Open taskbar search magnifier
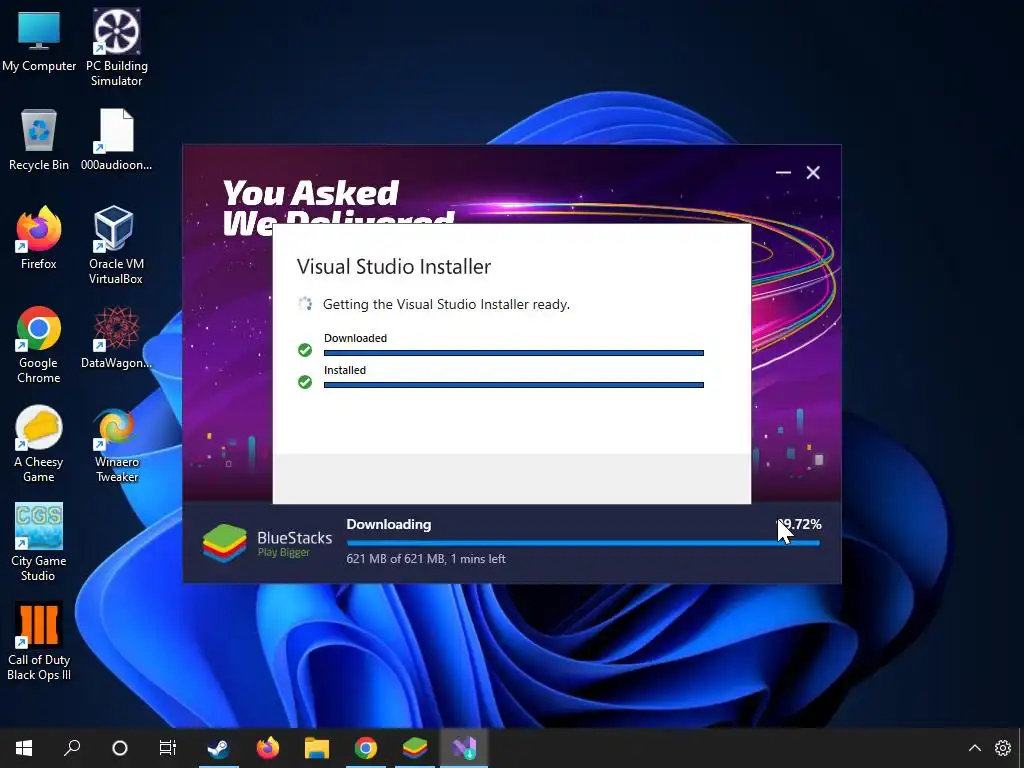1024x768 pixels. coord(72,747)
